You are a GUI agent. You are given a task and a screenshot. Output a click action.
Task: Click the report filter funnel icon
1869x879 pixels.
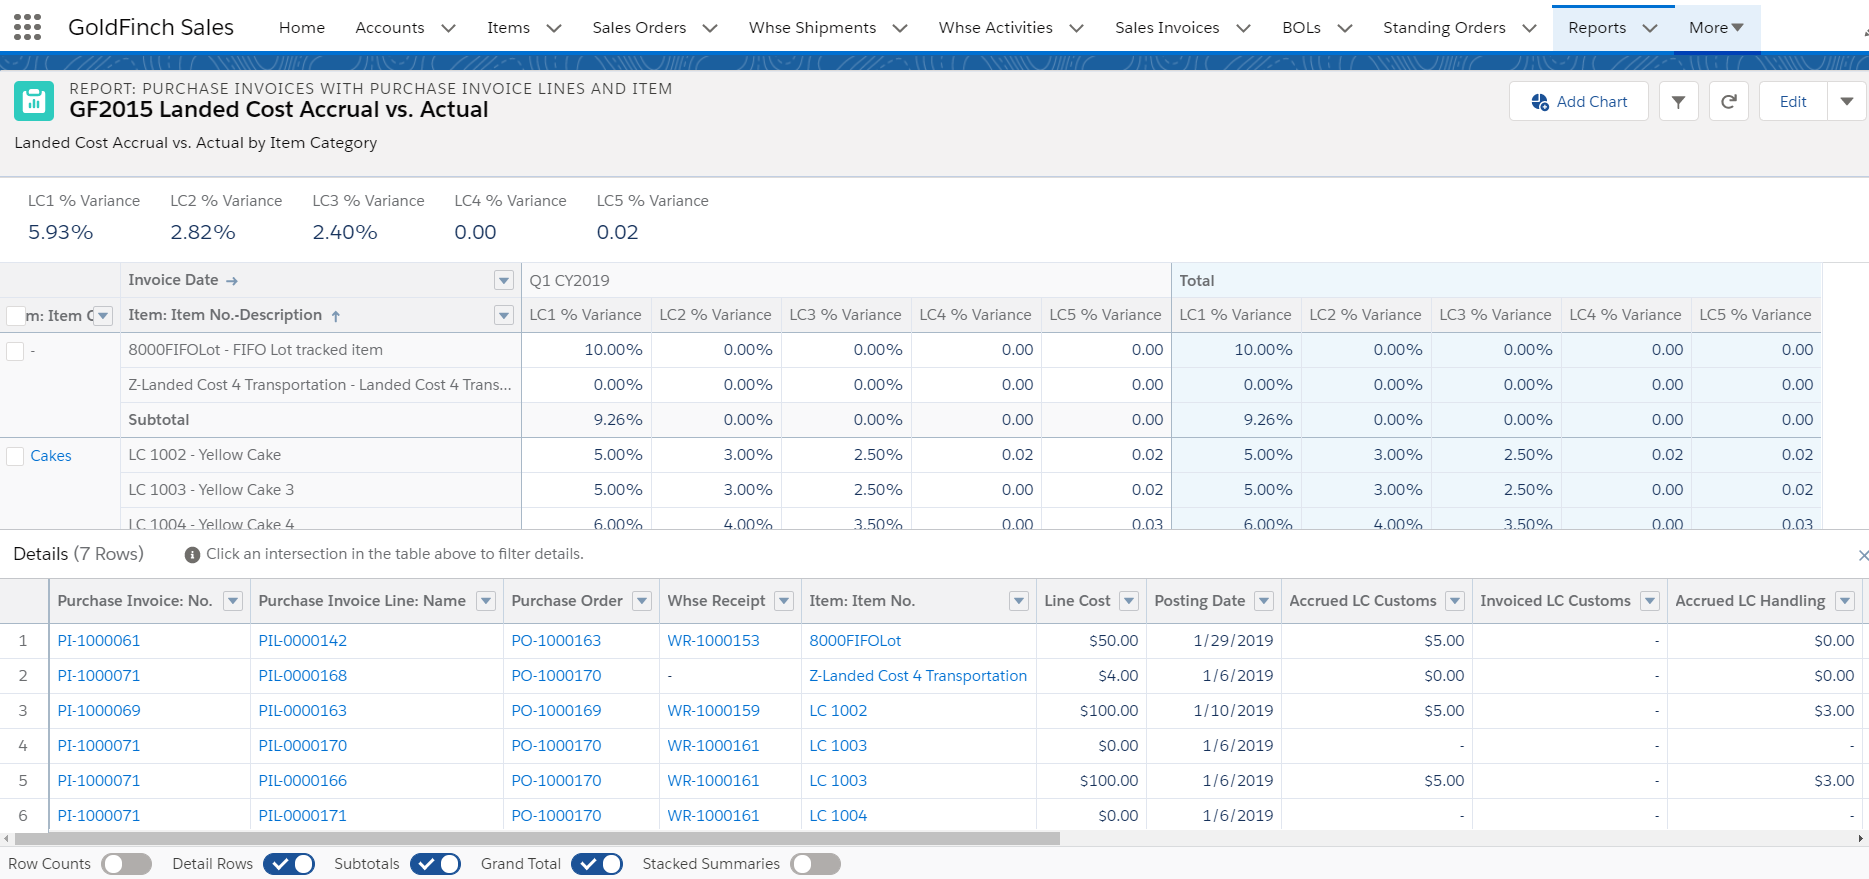(x=1679, y=101)
